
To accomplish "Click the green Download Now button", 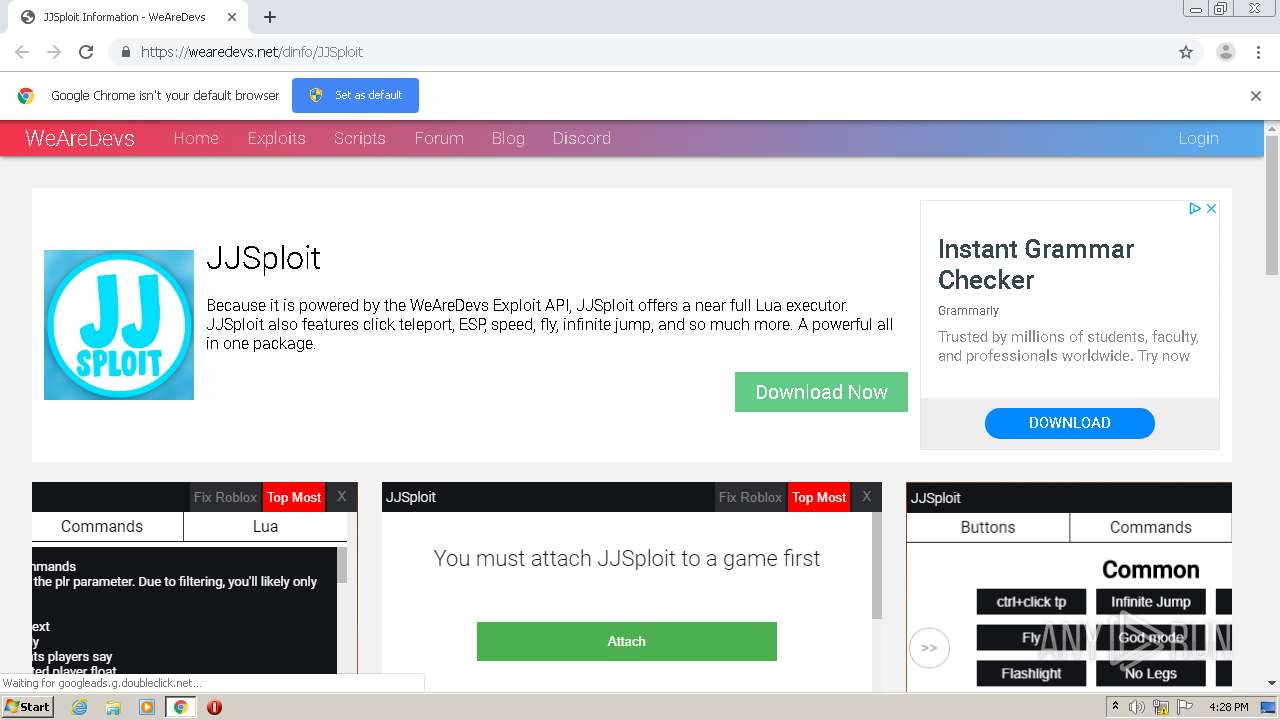I will click(x=821, y=392).
